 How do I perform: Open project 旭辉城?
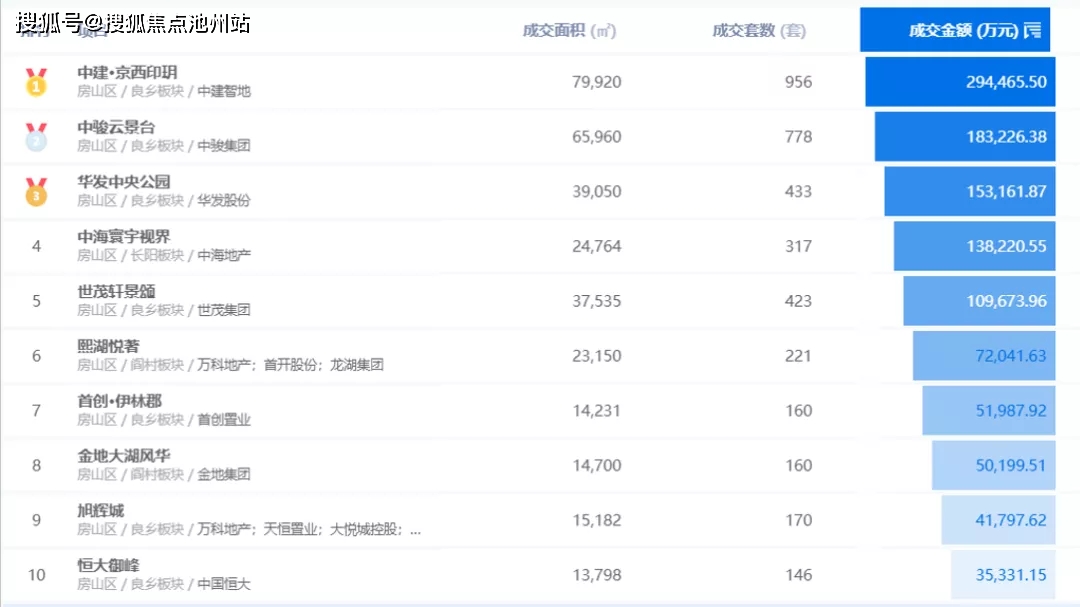[101, 511]
